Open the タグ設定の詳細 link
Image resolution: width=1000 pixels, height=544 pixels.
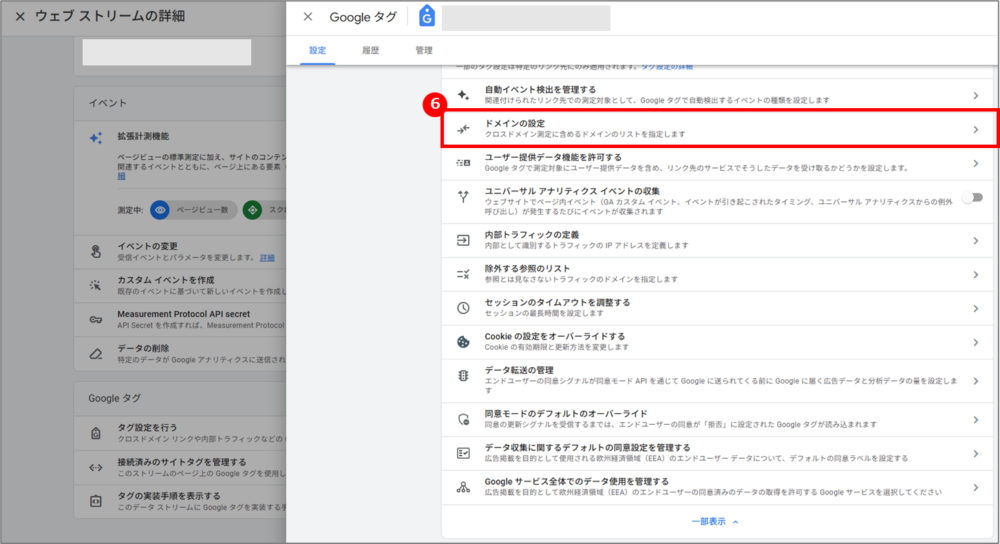[x=667, y=66]
